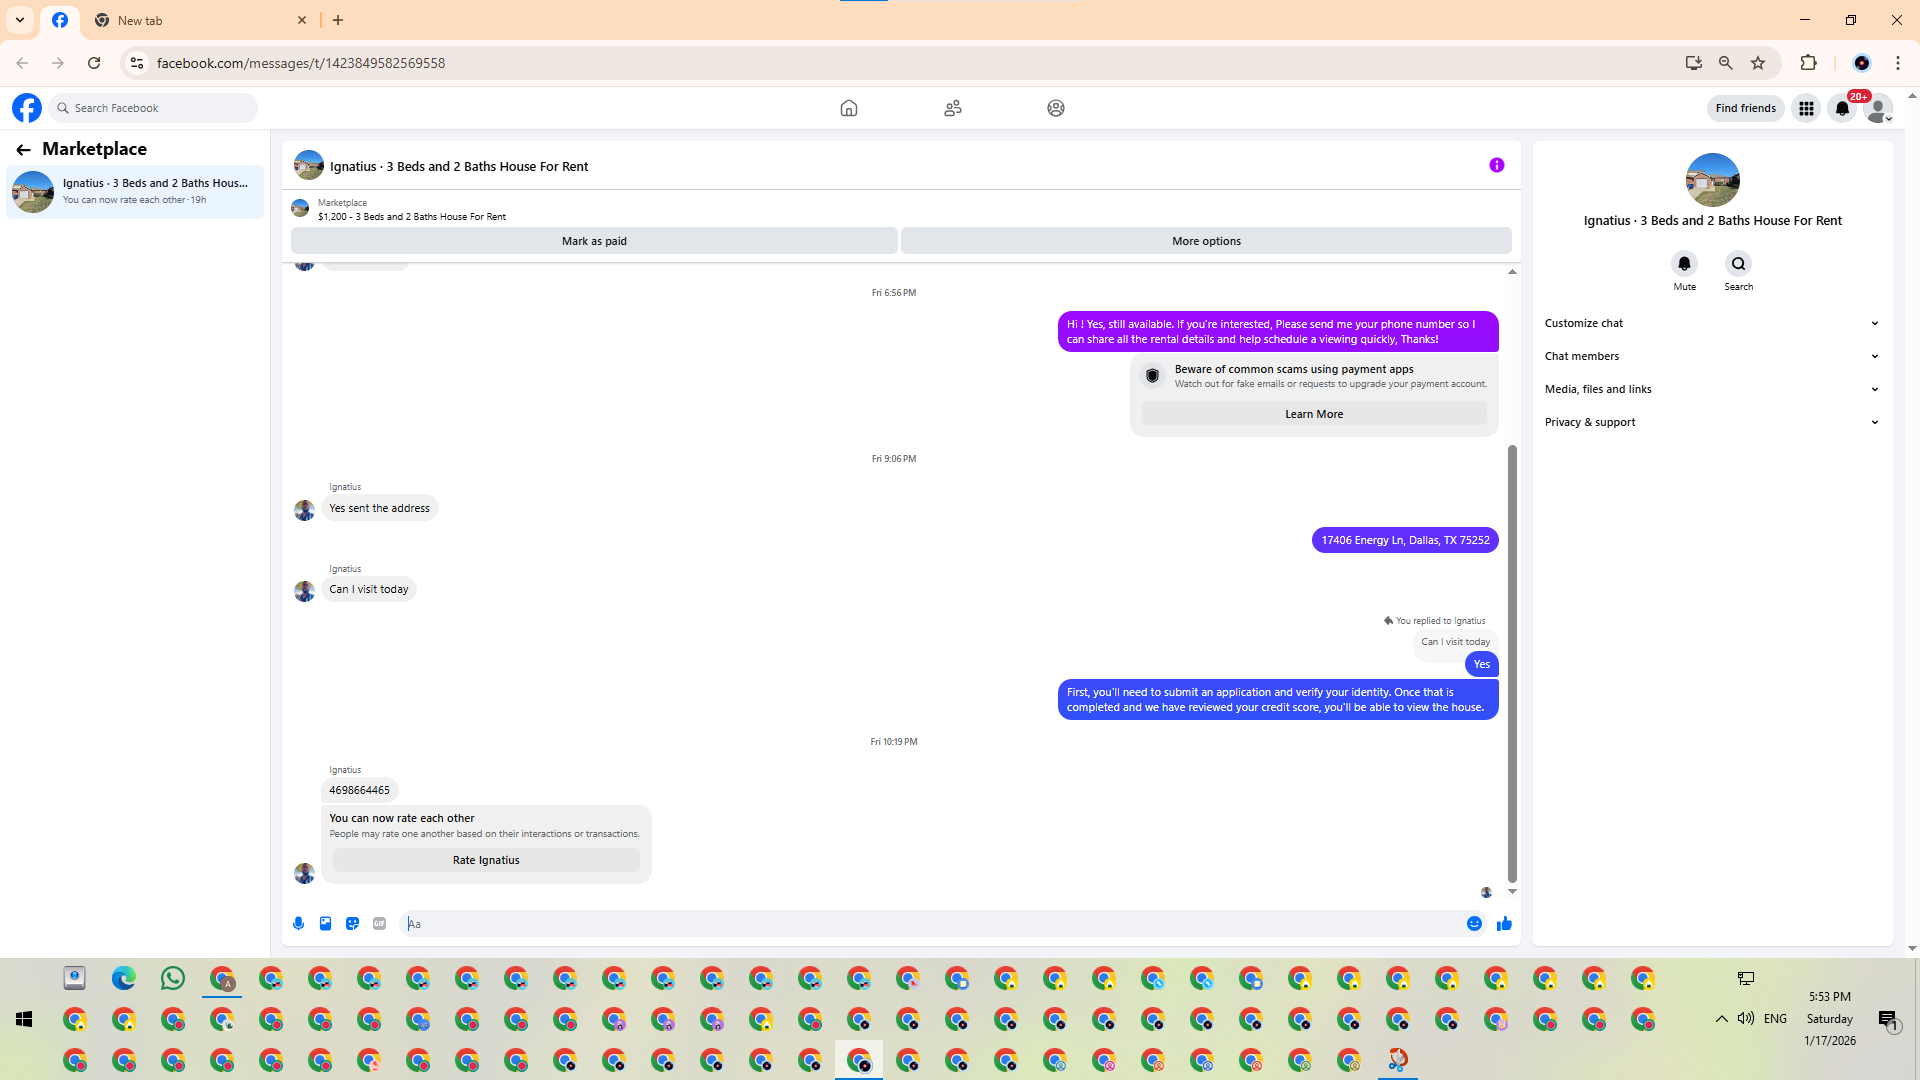
Task: Mute this conversation
Action: pos(1684,264)
